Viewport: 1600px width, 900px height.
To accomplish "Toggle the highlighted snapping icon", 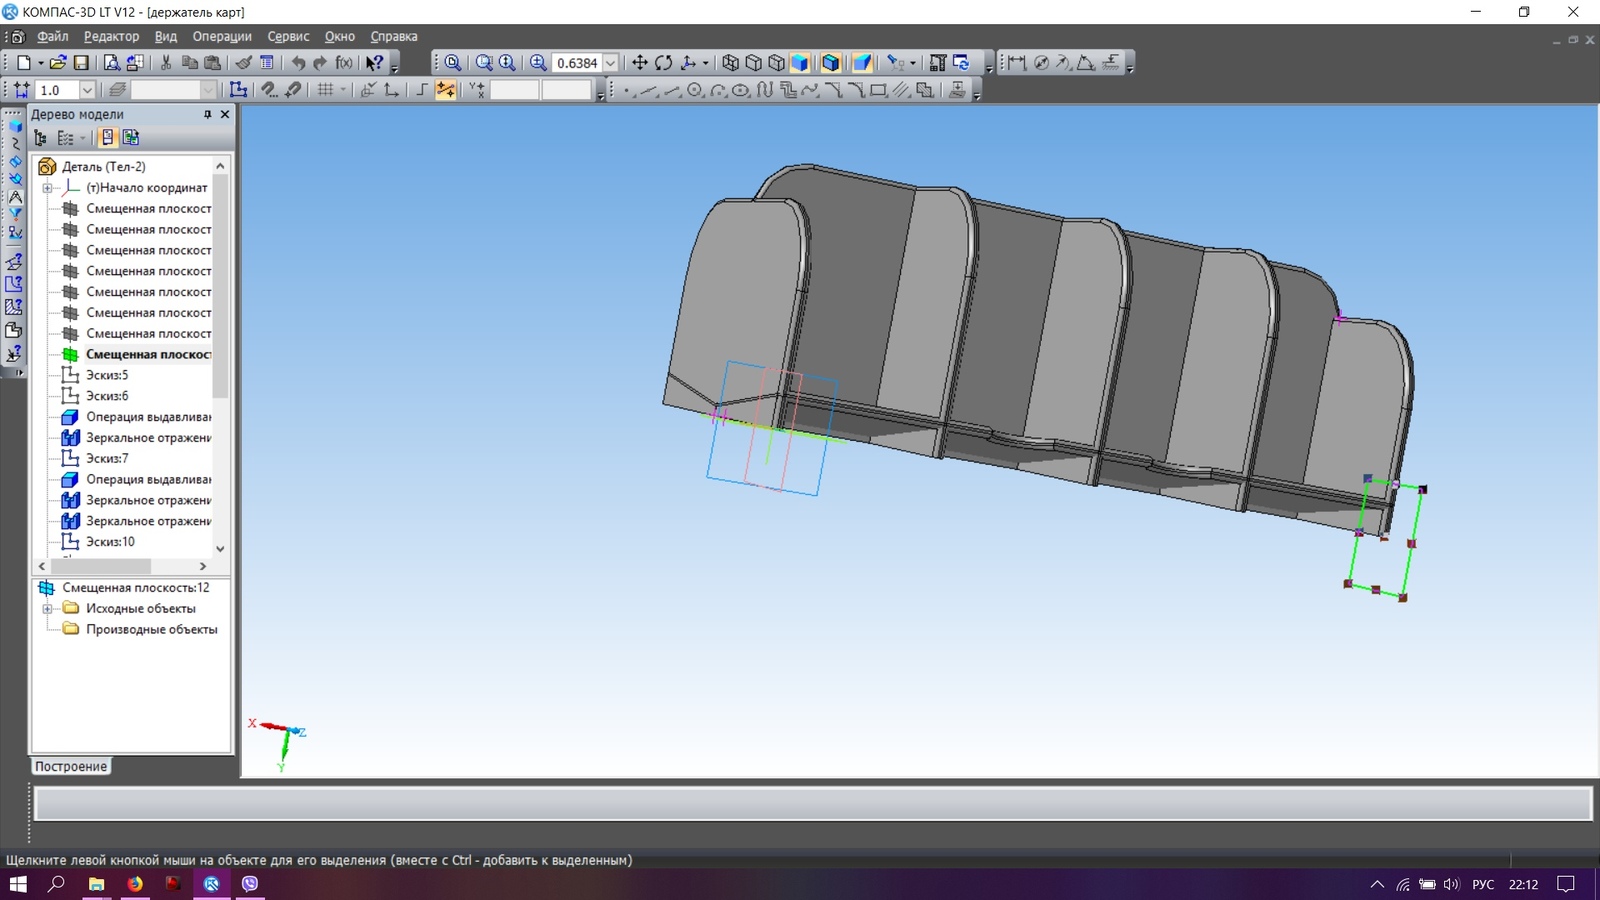I will pos(445,90).
